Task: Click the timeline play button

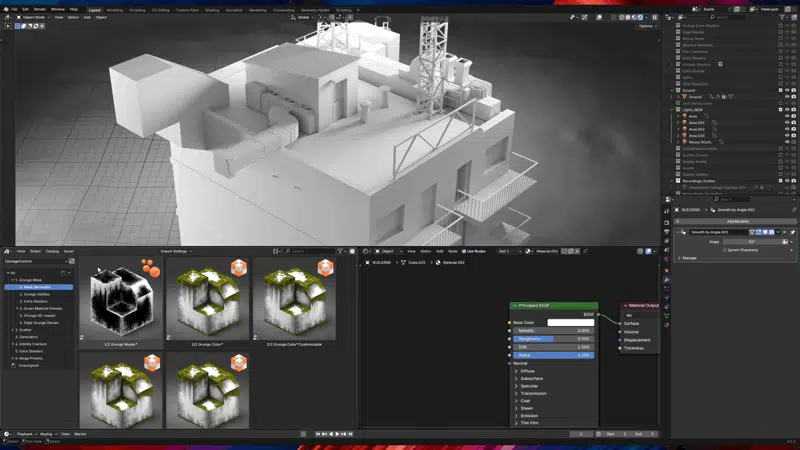Action: (337, 434)
